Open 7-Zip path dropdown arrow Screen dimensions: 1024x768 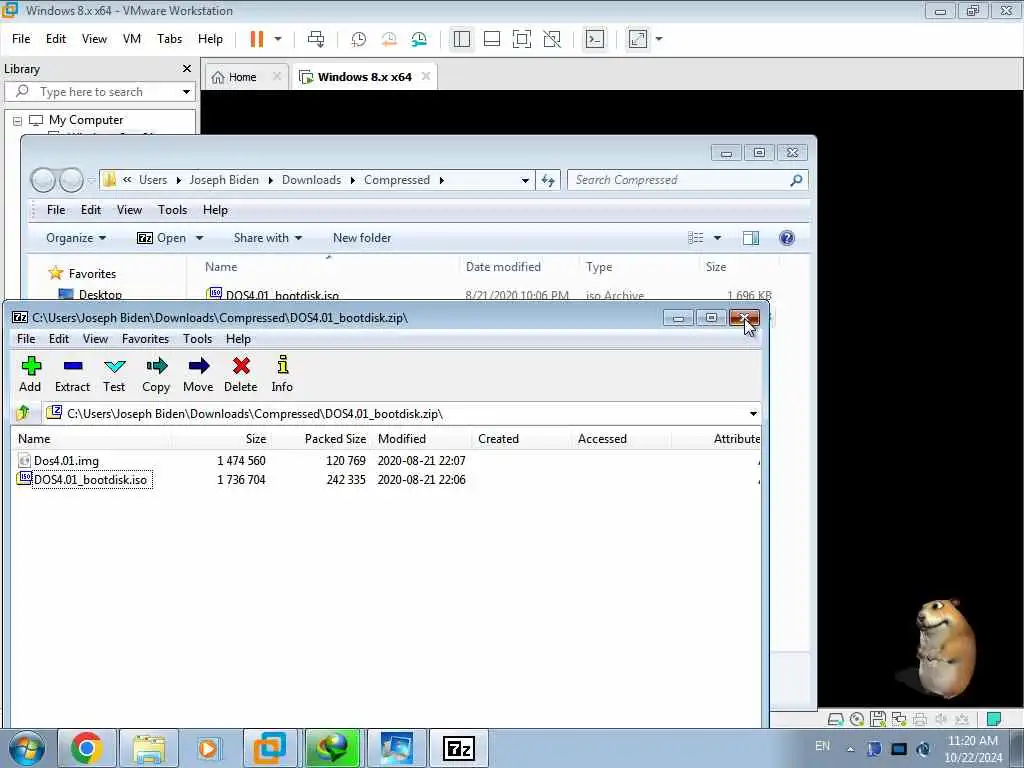pos(753,413)
